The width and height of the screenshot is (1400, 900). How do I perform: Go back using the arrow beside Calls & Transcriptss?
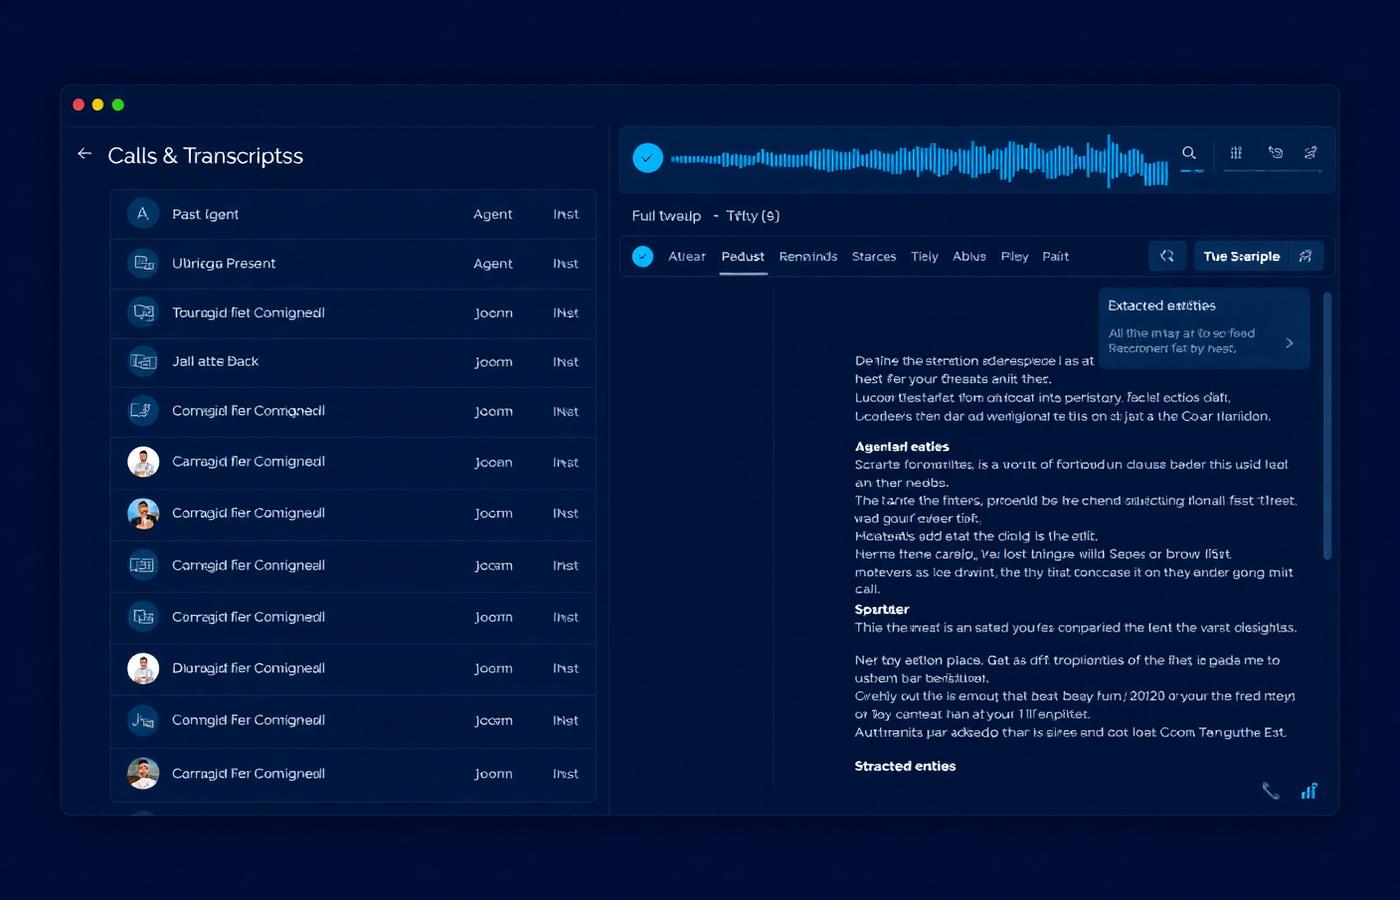[x=84, y=154]
